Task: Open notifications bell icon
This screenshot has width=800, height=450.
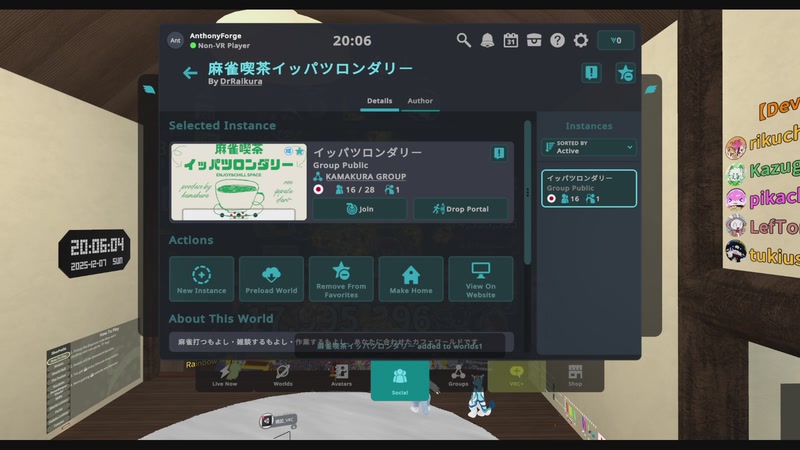Action: pos(487,40)
